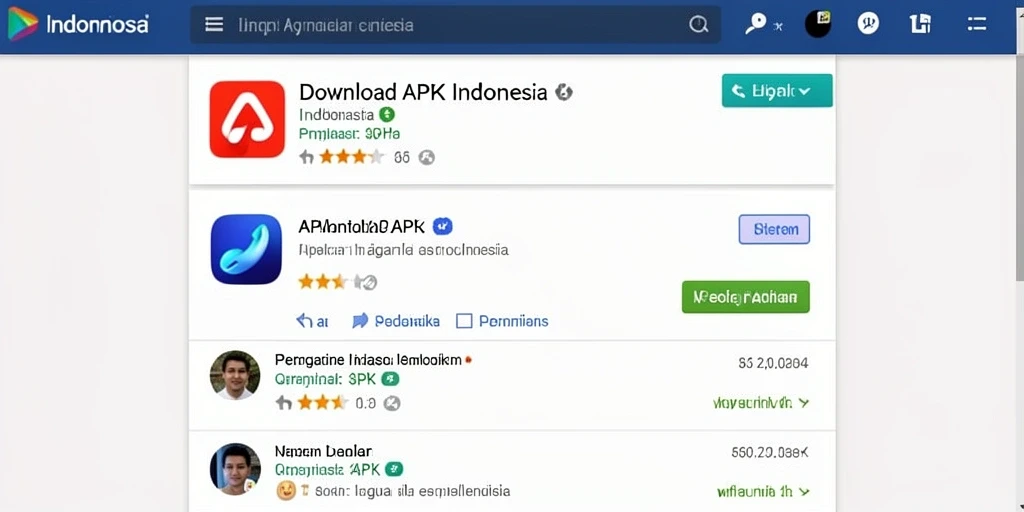The width and height of the screenshot is (1024, 512).
Task: Click the Download APK Indonesia title
Action: click(423, 92)
